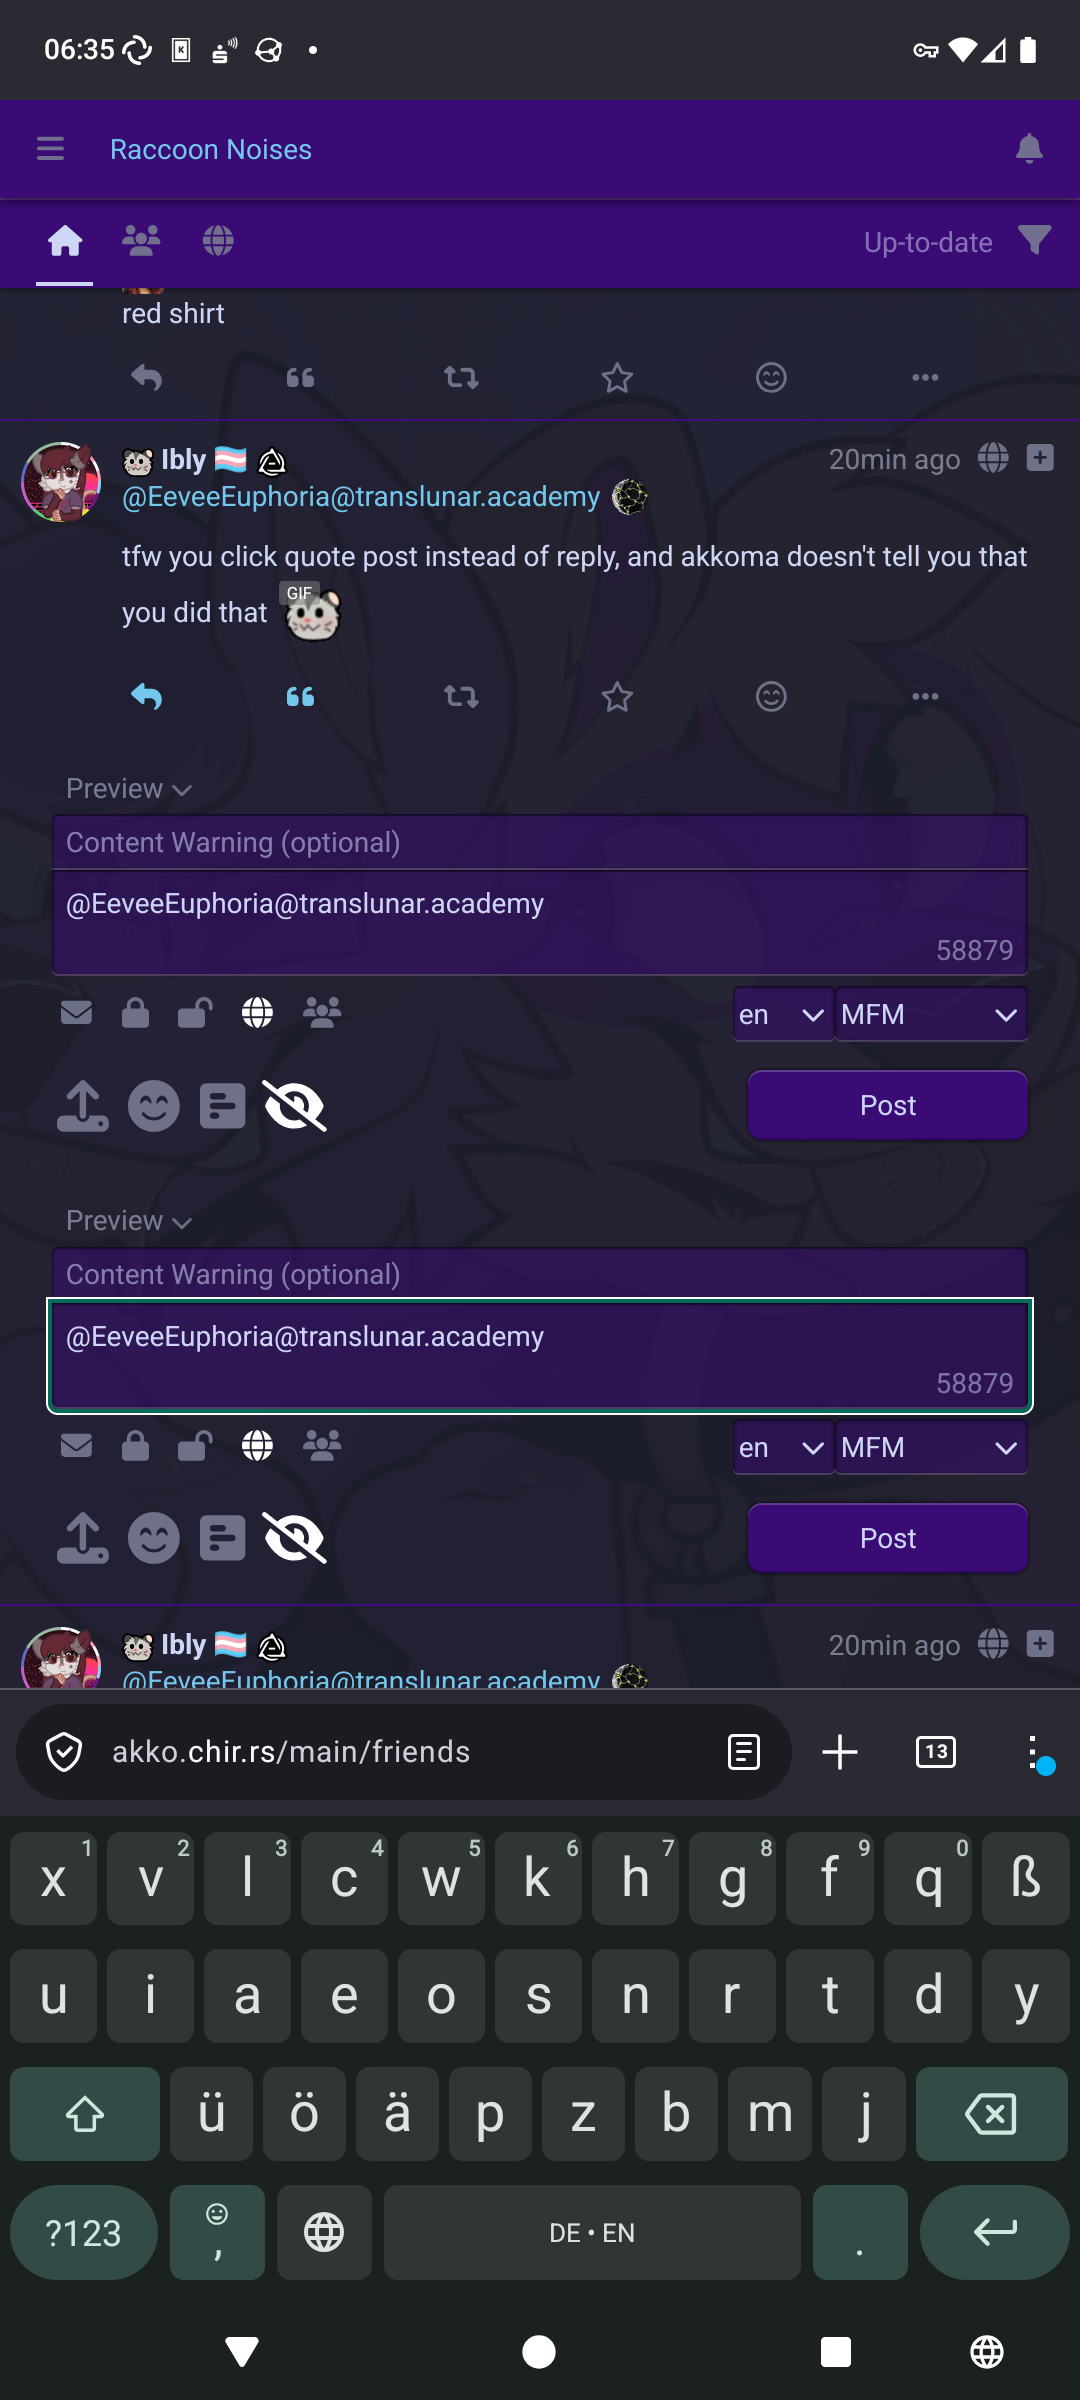This screenshot has width=1080, height=2400.
Task: Open the en language dropdown in first reply
Action: 783,1014
